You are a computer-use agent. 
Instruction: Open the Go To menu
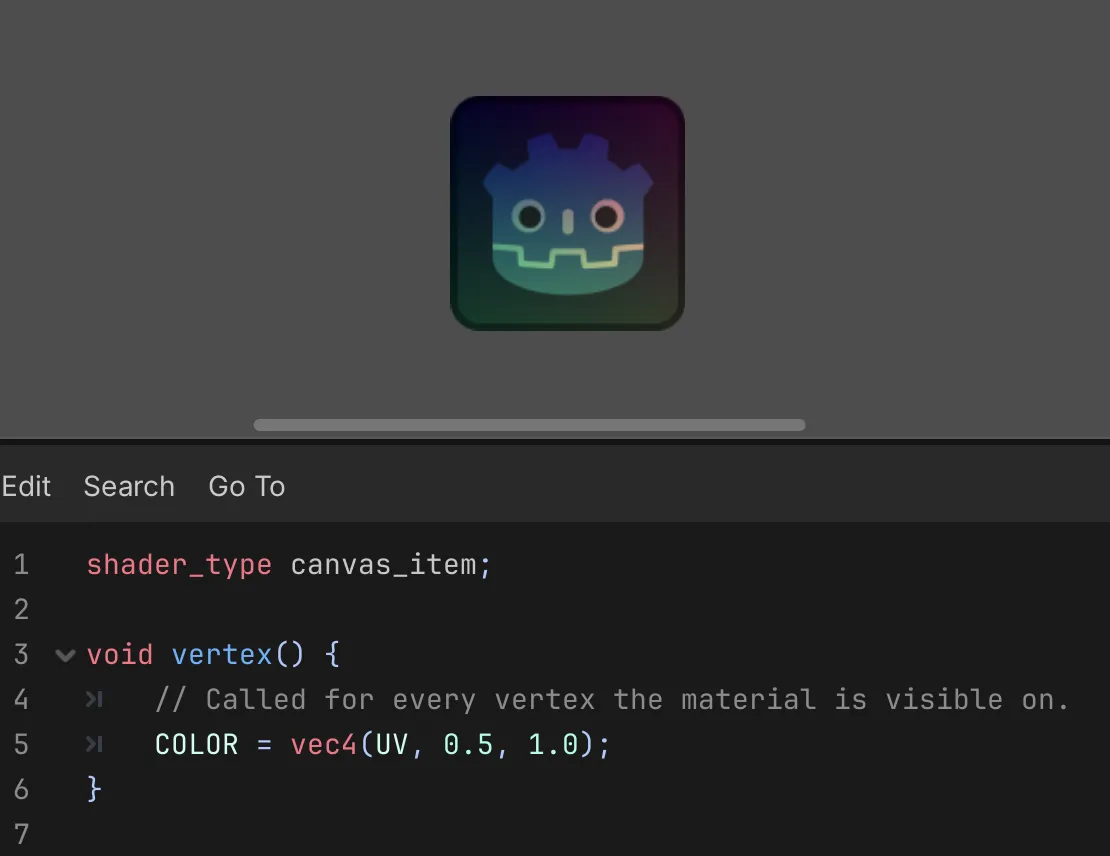tap(246, 486)
